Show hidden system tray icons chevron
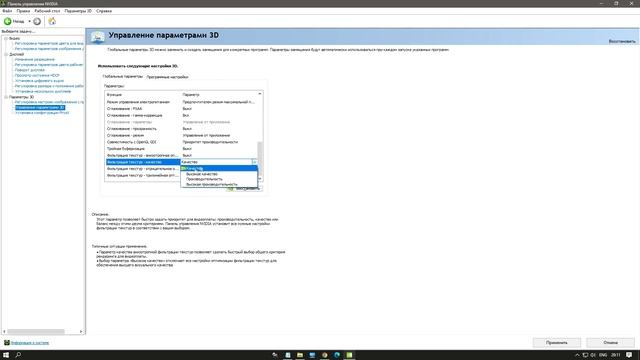This screenshot has height=360, width=640. click(x=577, y=355)
